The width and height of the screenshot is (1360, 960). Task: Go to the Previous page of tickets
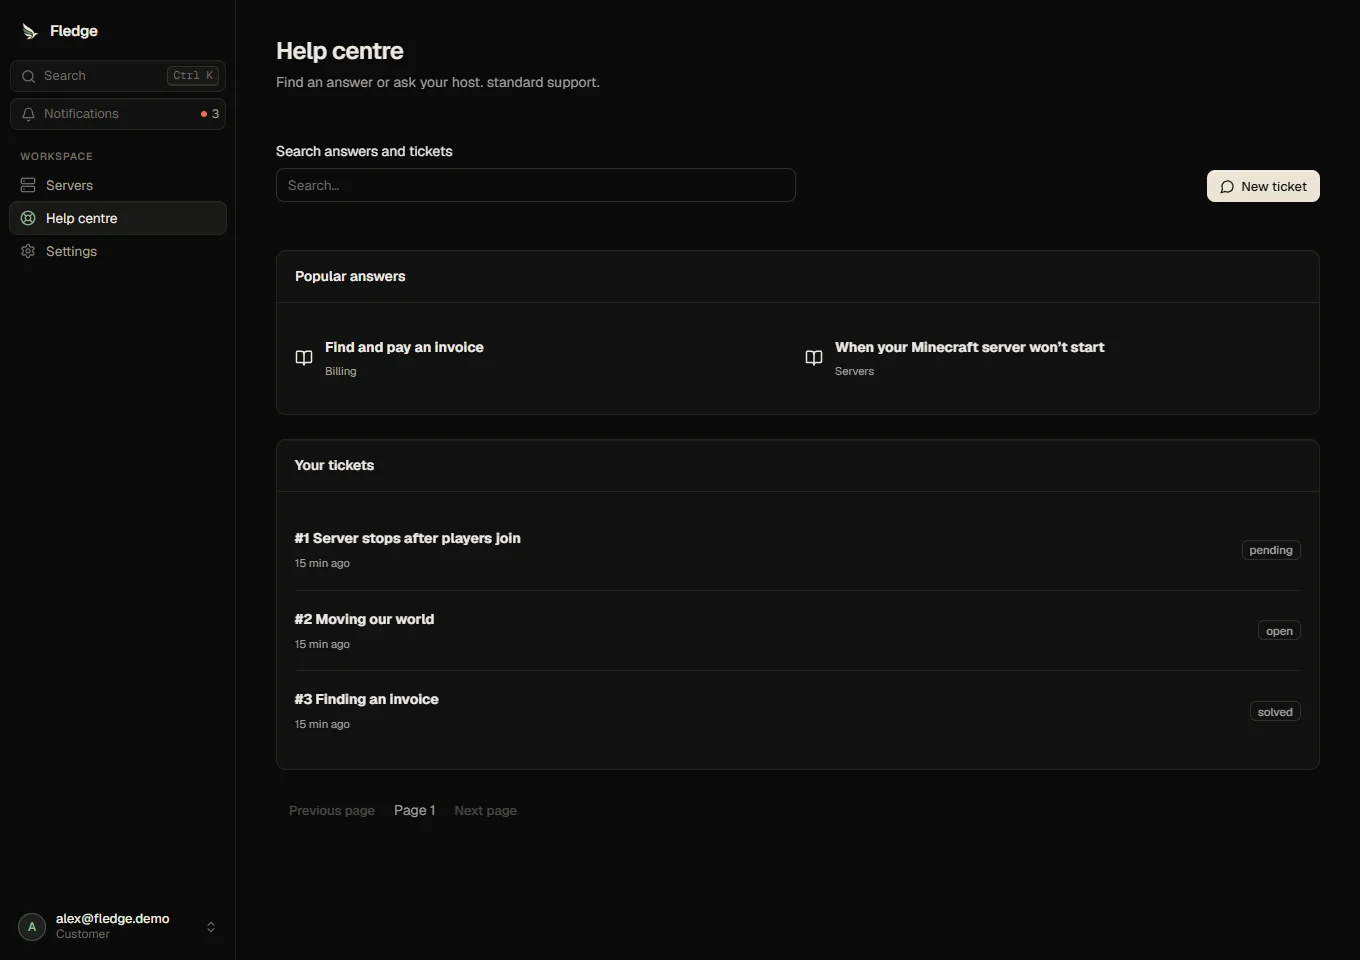pyautogui.click(x=332, y=811)
